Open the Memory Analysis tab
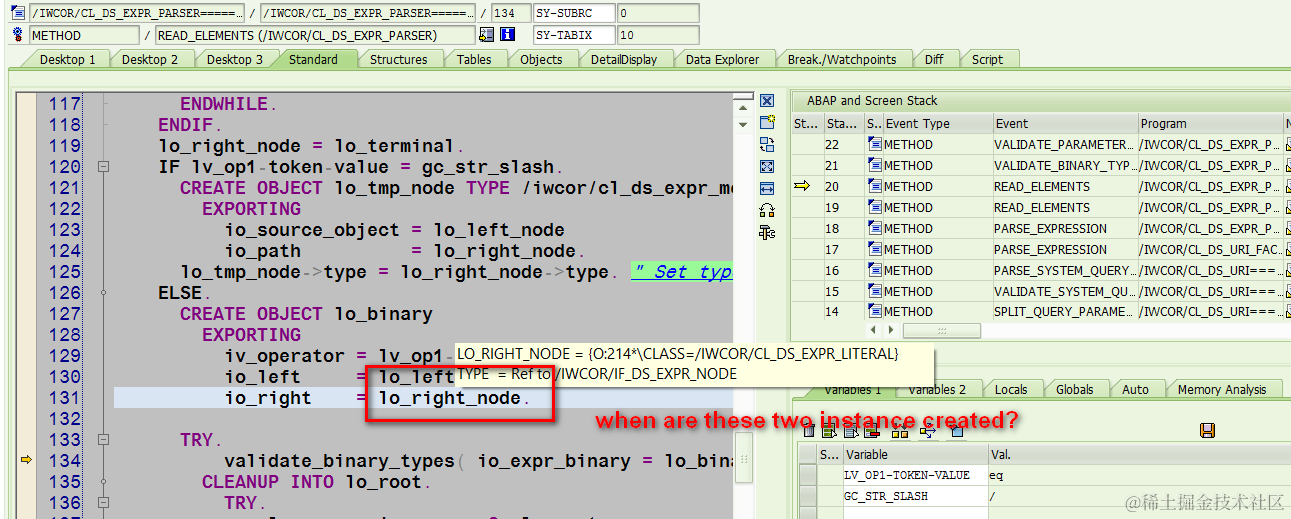The height and width of the screenshot is (519, 1291). [1222, 389]
